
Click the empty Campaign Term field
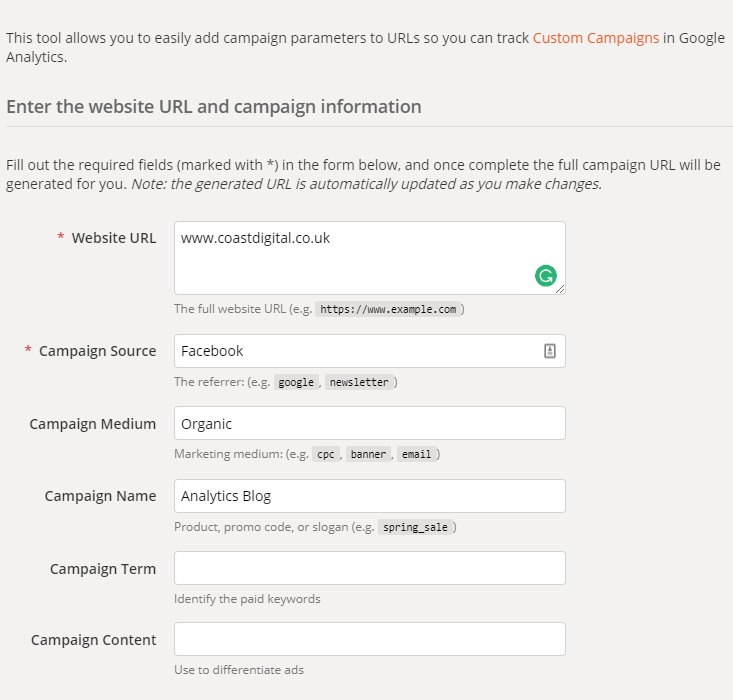point(370,568)
